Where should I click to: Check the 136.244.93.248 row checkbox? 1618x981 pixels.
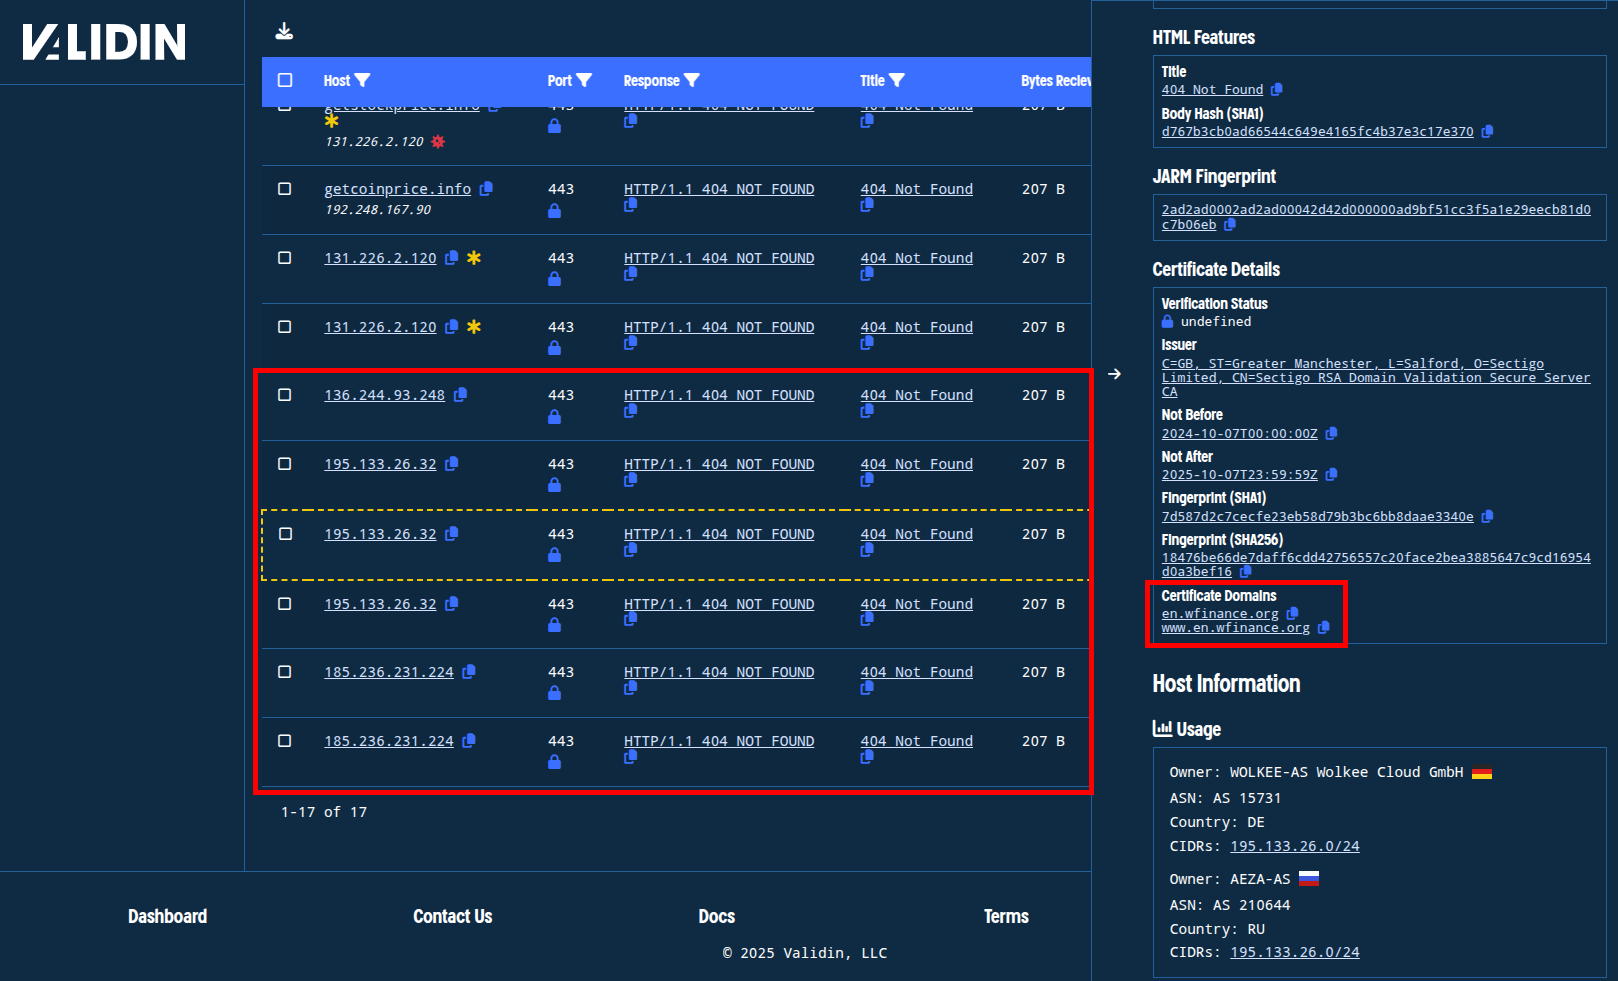coord(285,395)
